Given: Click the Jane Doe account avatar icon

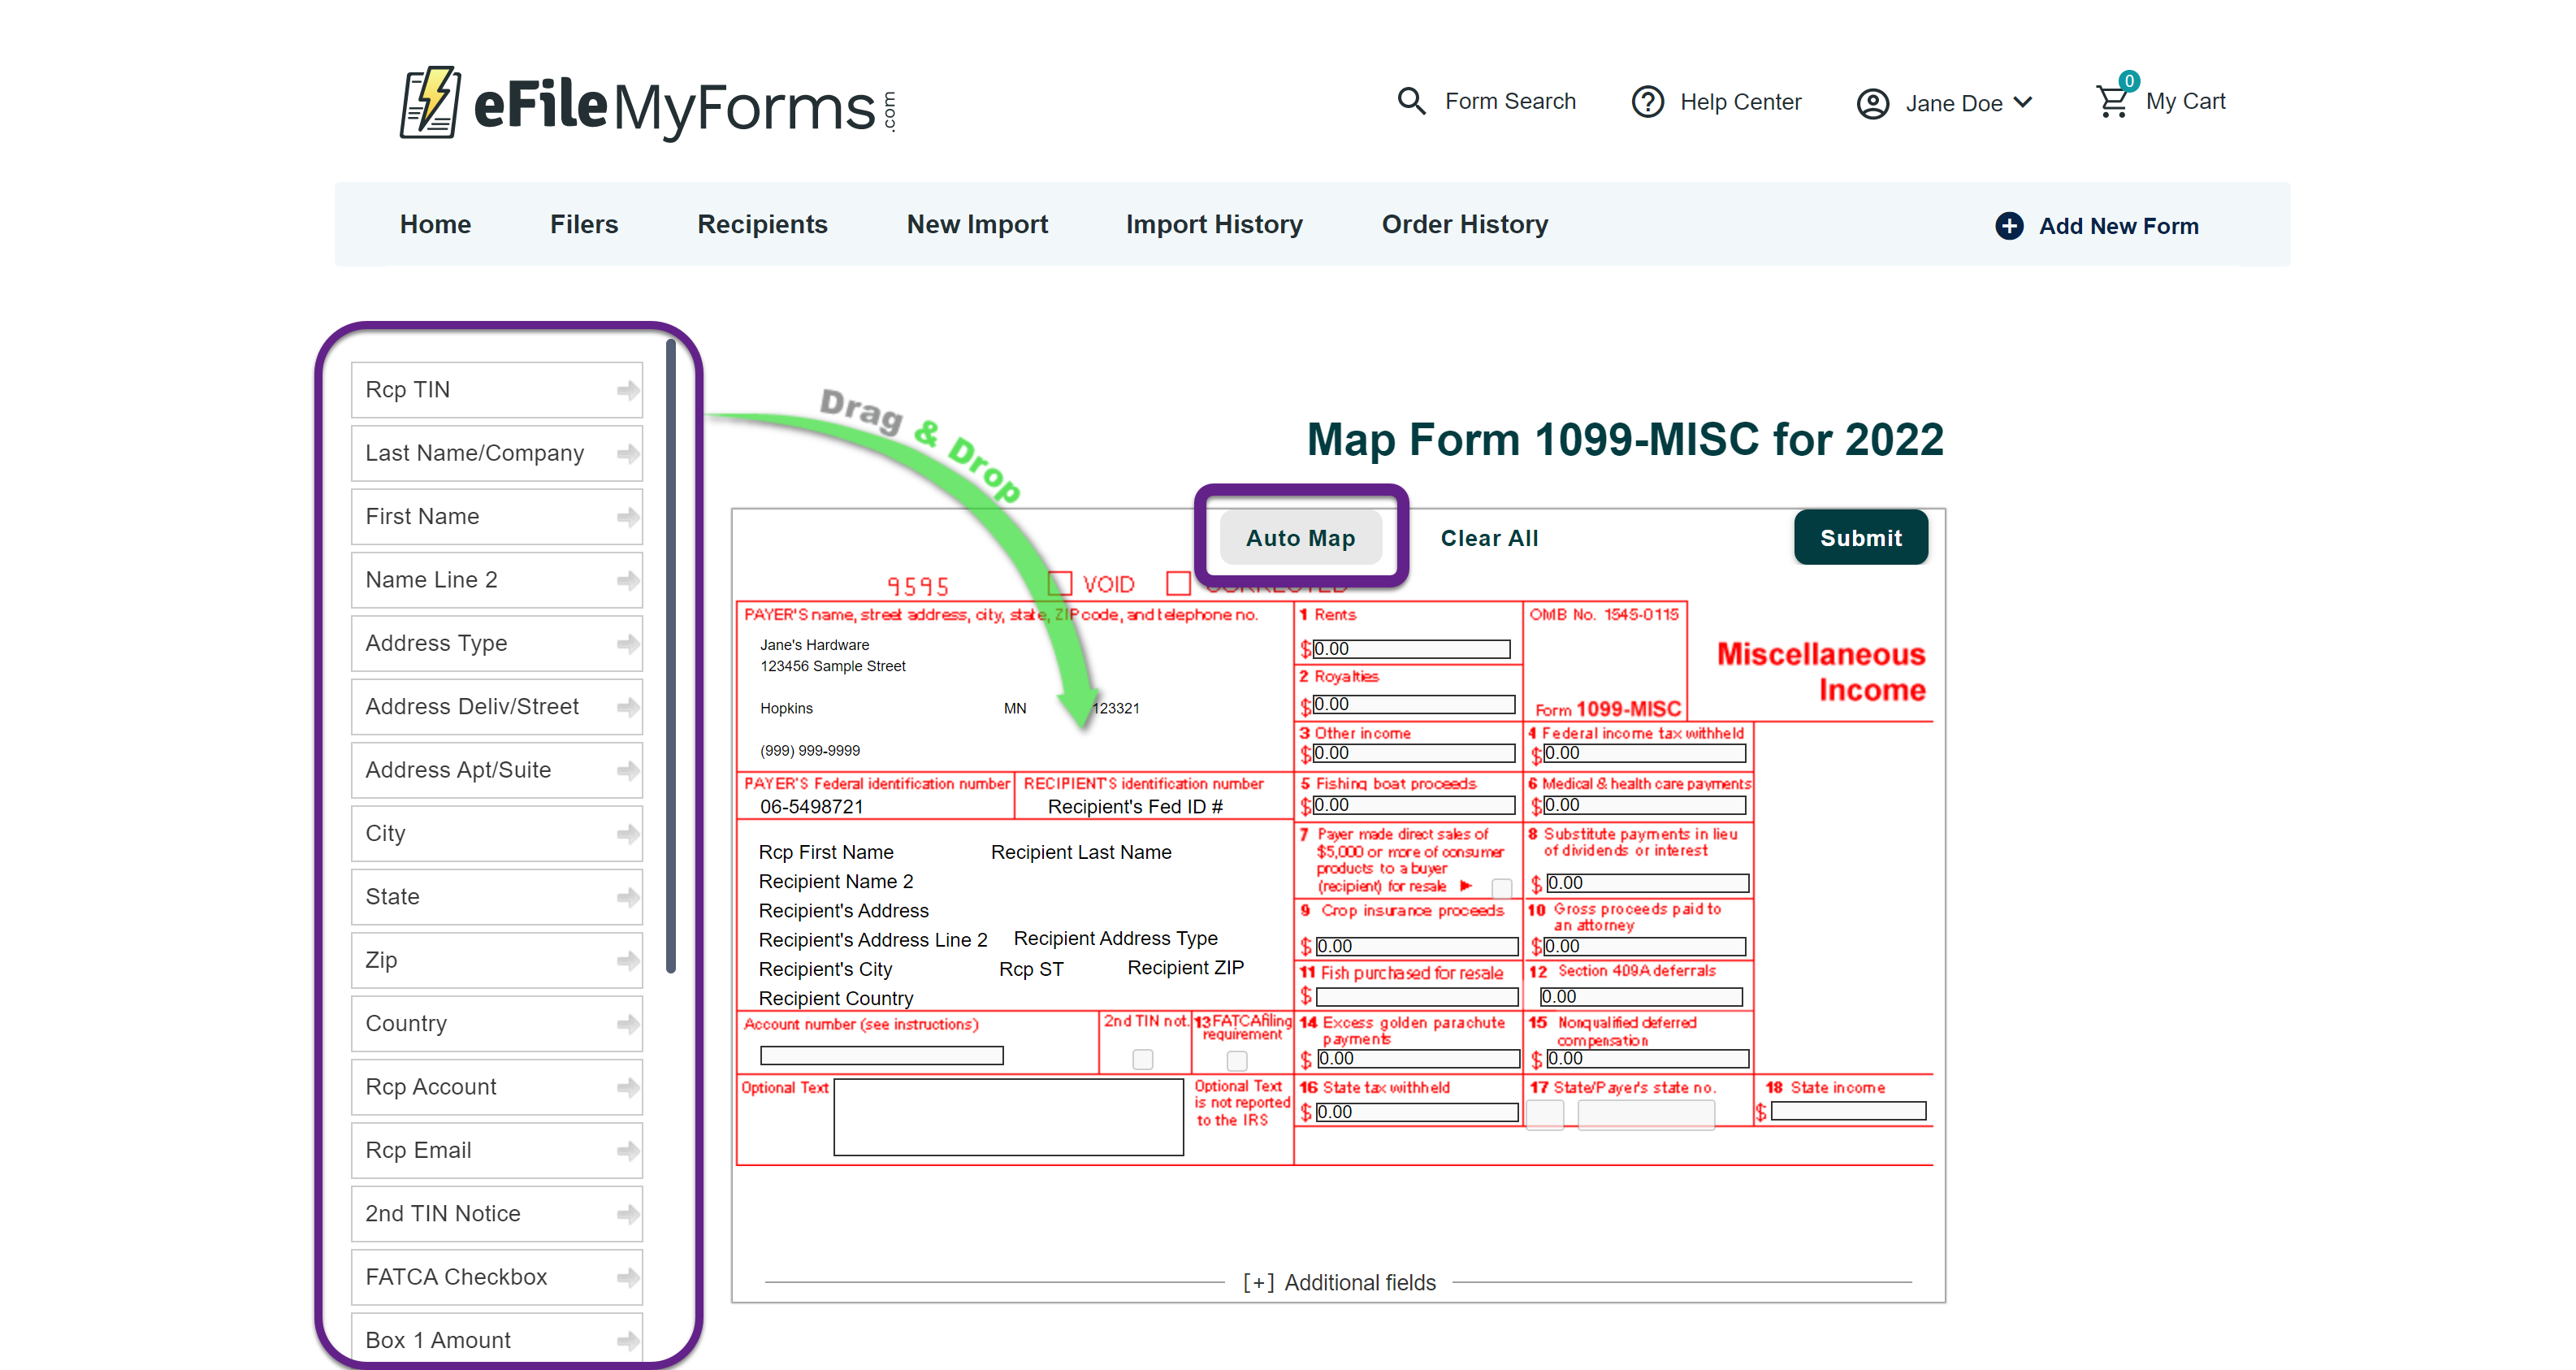Looking at the screenshot, I should coord(1872,104).
